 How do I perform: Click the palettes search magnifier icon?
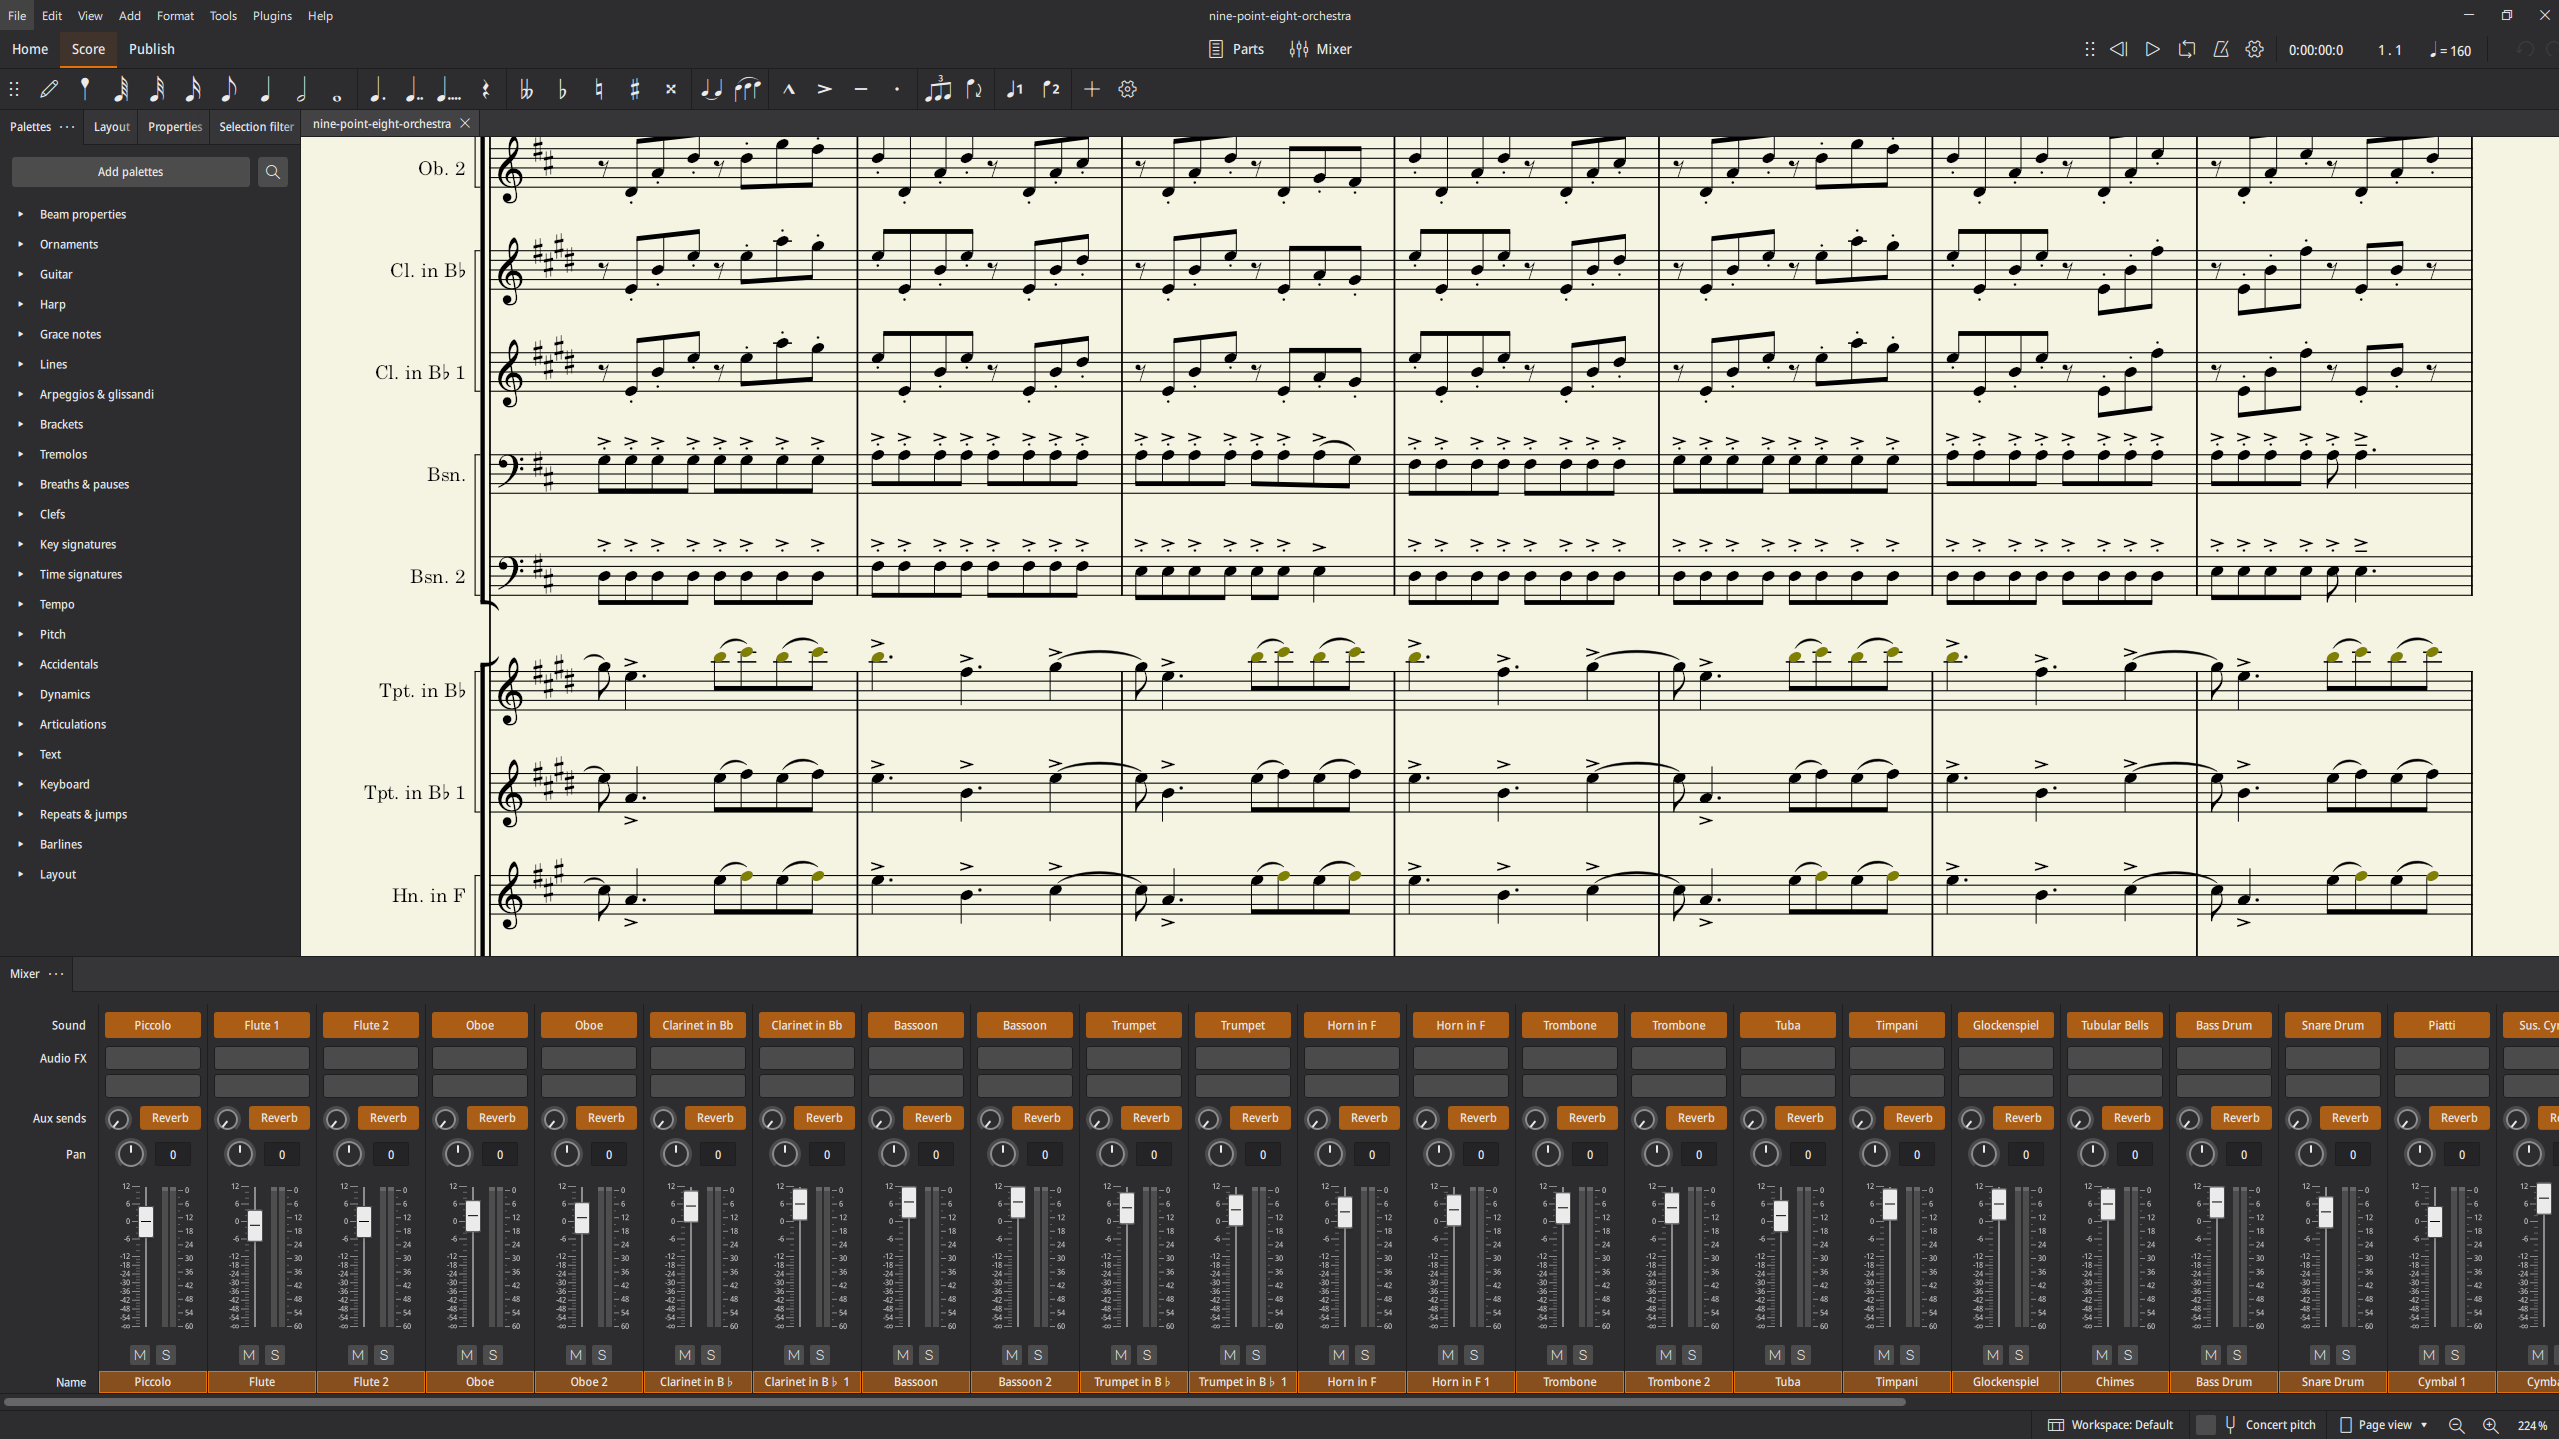(272, 172)
